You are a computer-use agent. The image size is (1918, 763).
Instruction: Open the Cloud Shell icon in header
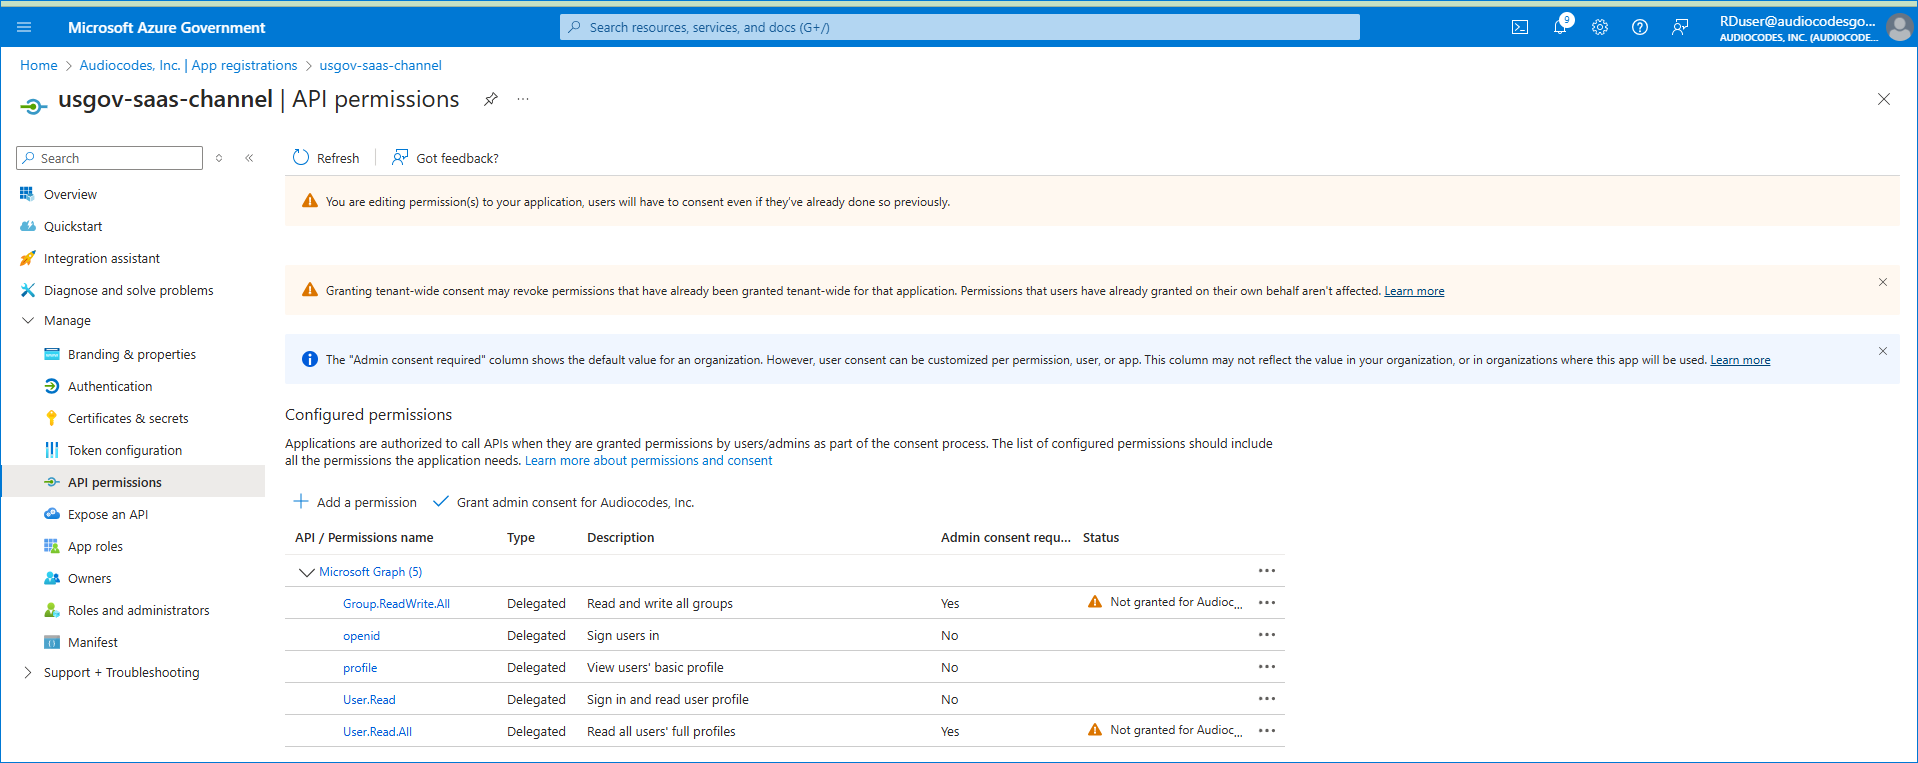coord(1519,27)
